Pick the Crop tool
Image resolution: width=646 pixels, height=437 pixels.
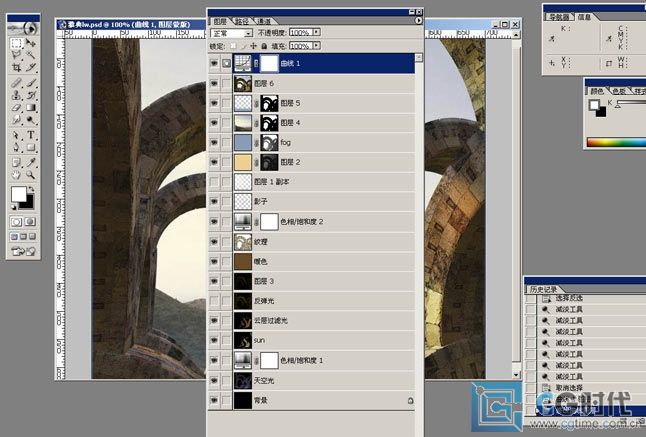16,68
